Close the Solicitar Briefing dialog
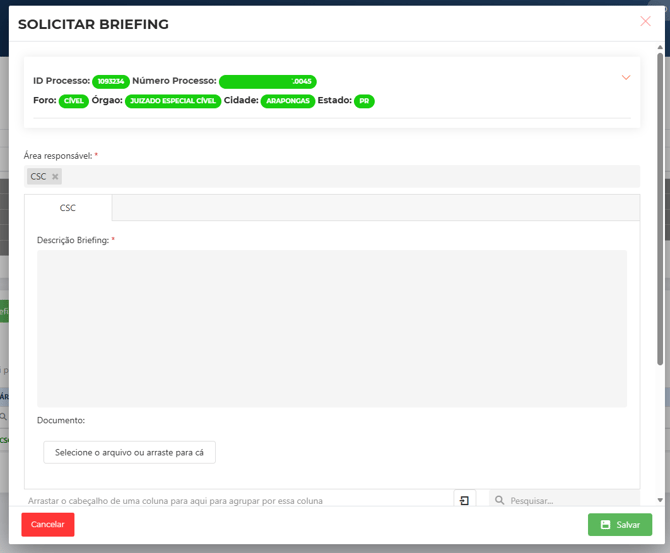The image size is (670, 553). (x=645, y=21)
